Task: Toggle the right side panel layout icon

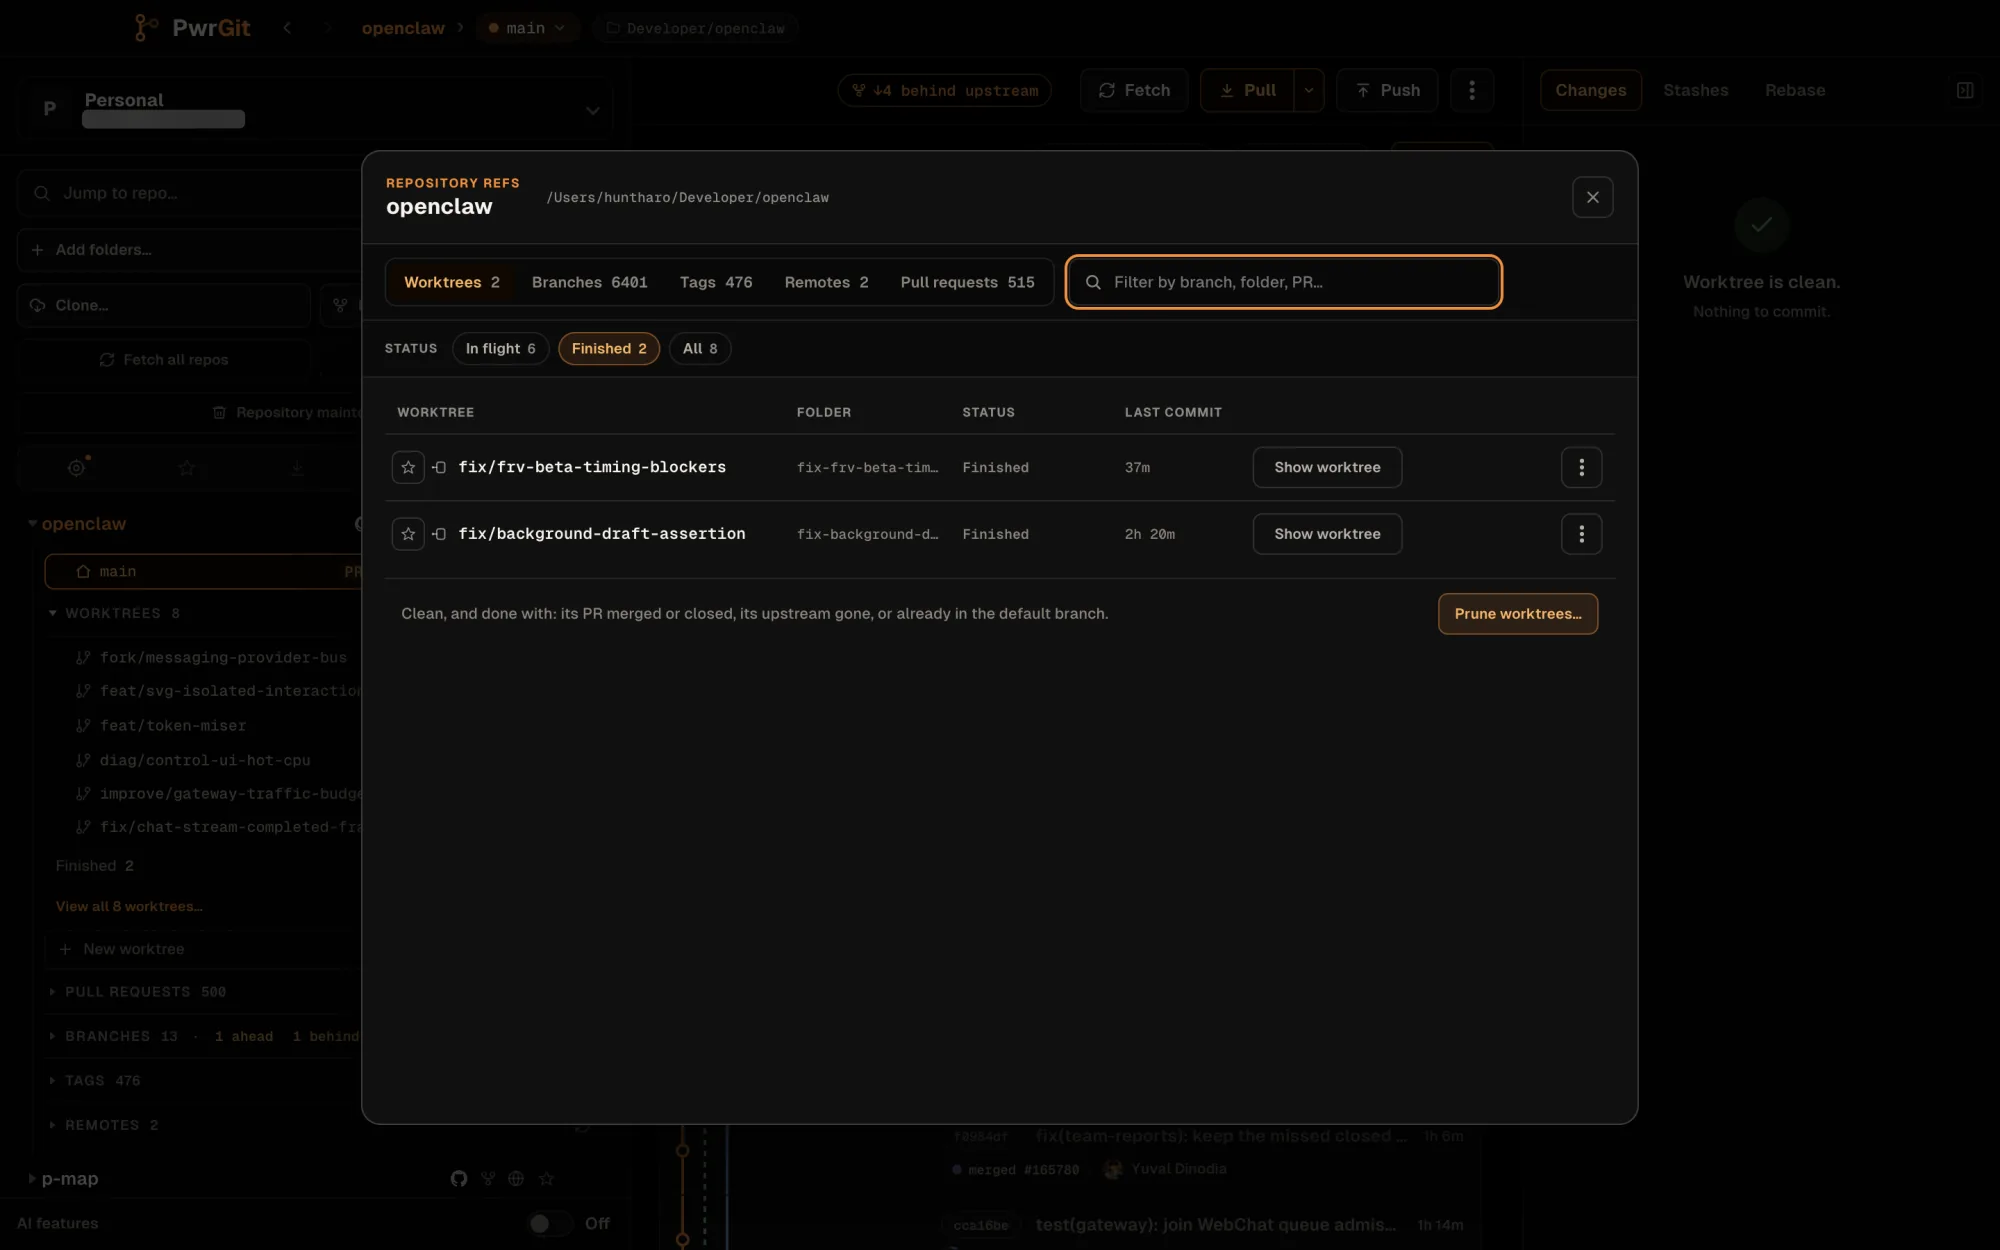Action: [1964, 90]
